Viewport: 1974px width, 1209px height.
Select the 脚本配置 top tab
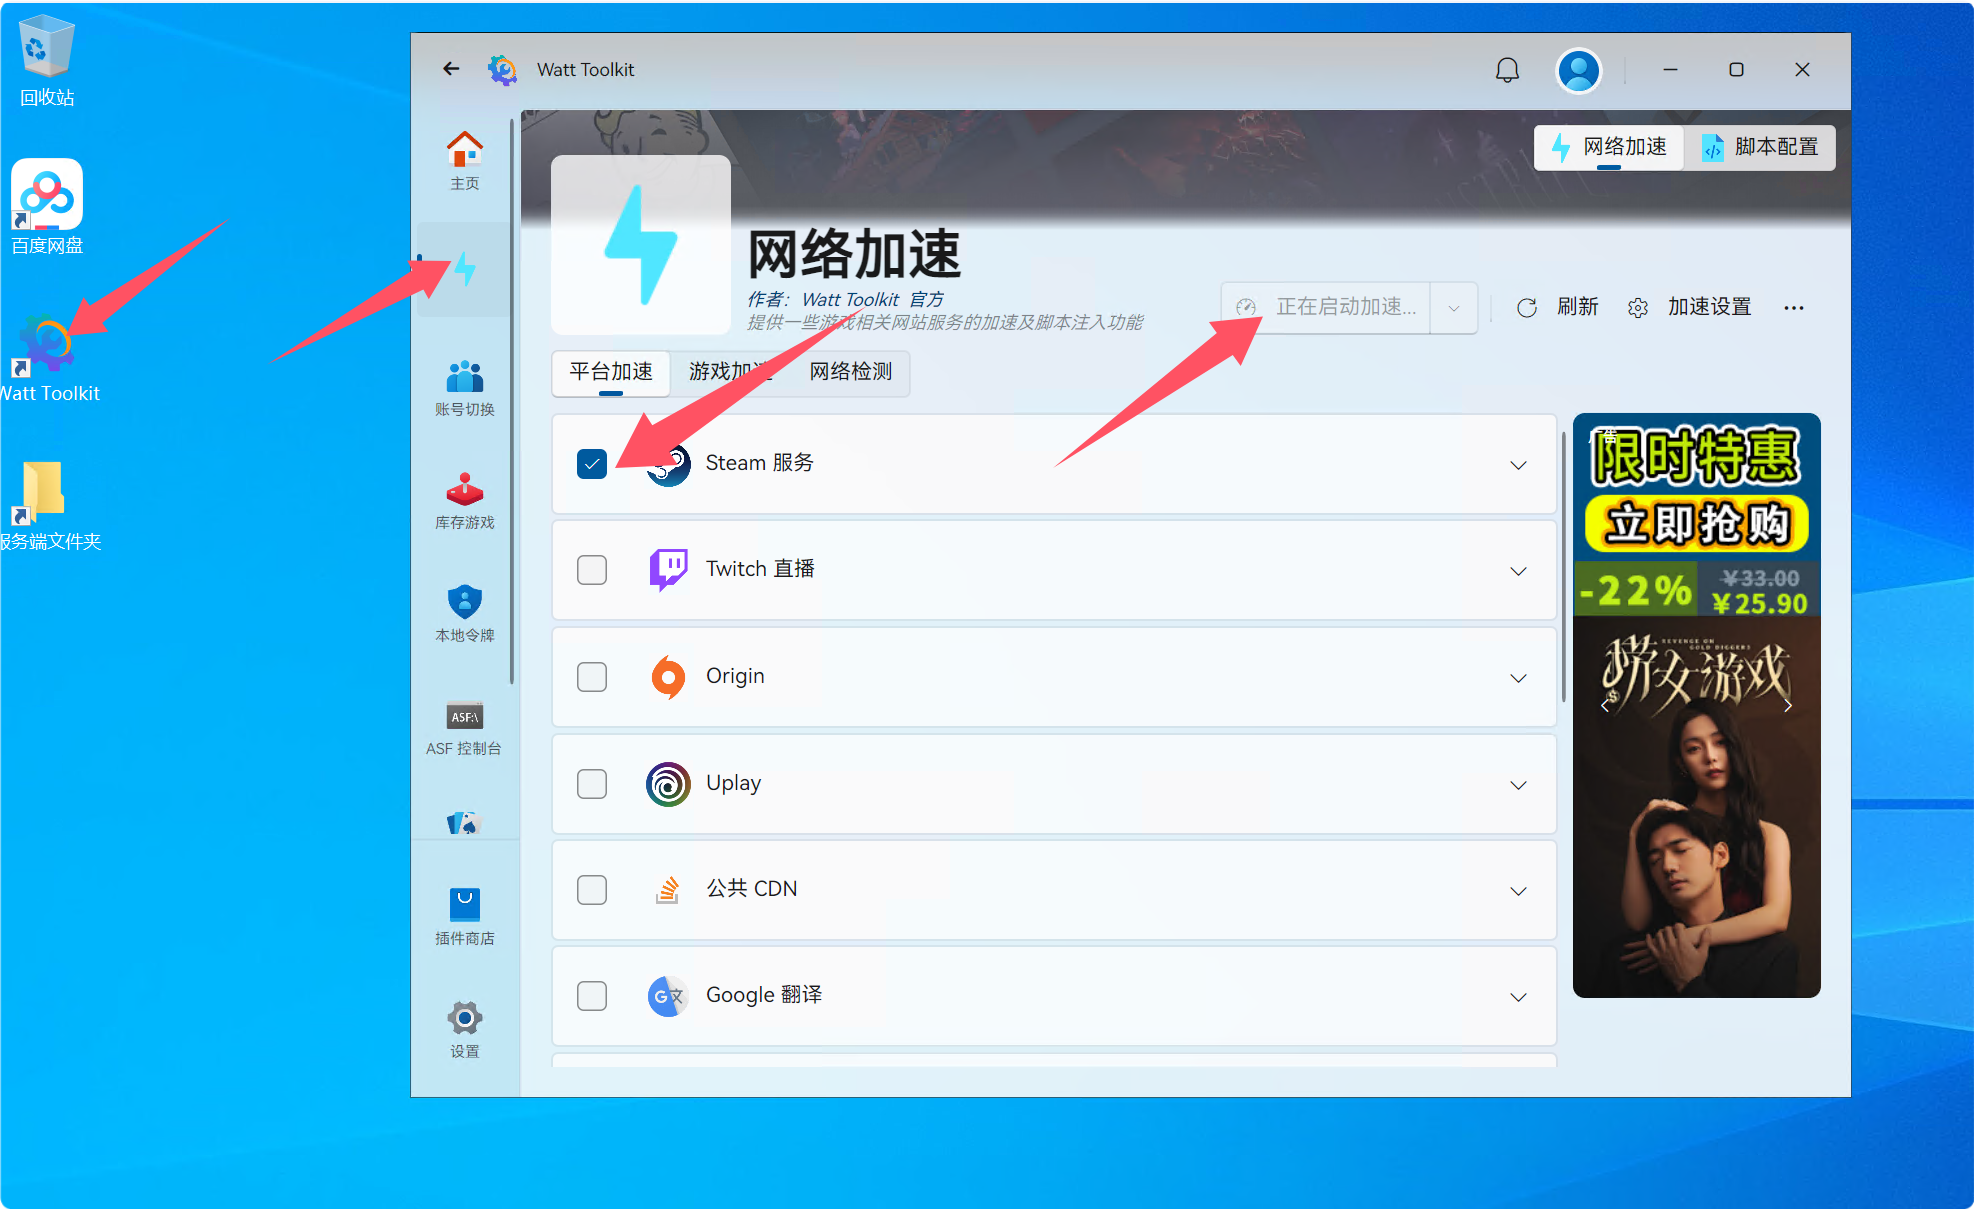(1761, 148)
